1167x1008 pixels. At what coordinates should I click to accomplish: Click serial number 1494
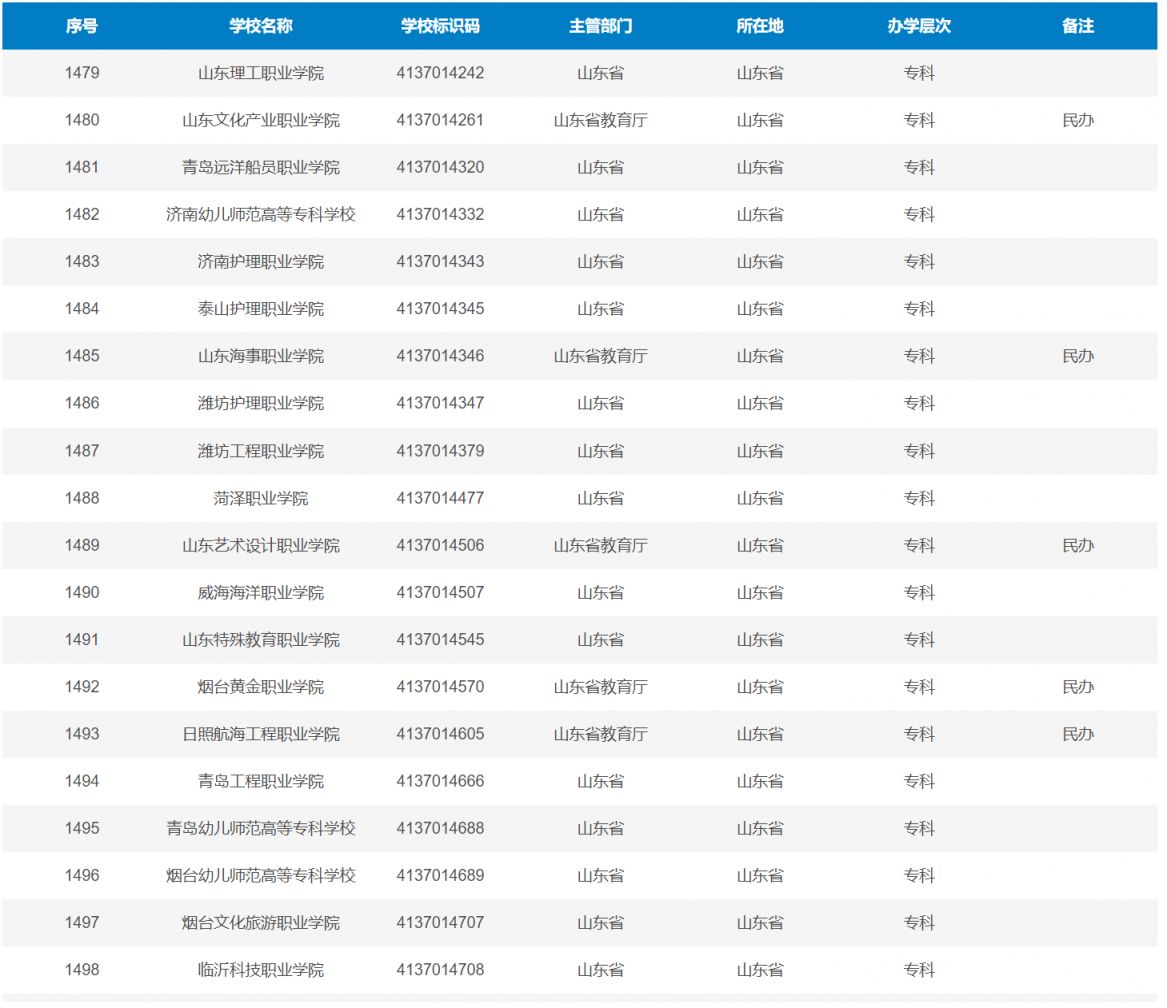point(82,781)
